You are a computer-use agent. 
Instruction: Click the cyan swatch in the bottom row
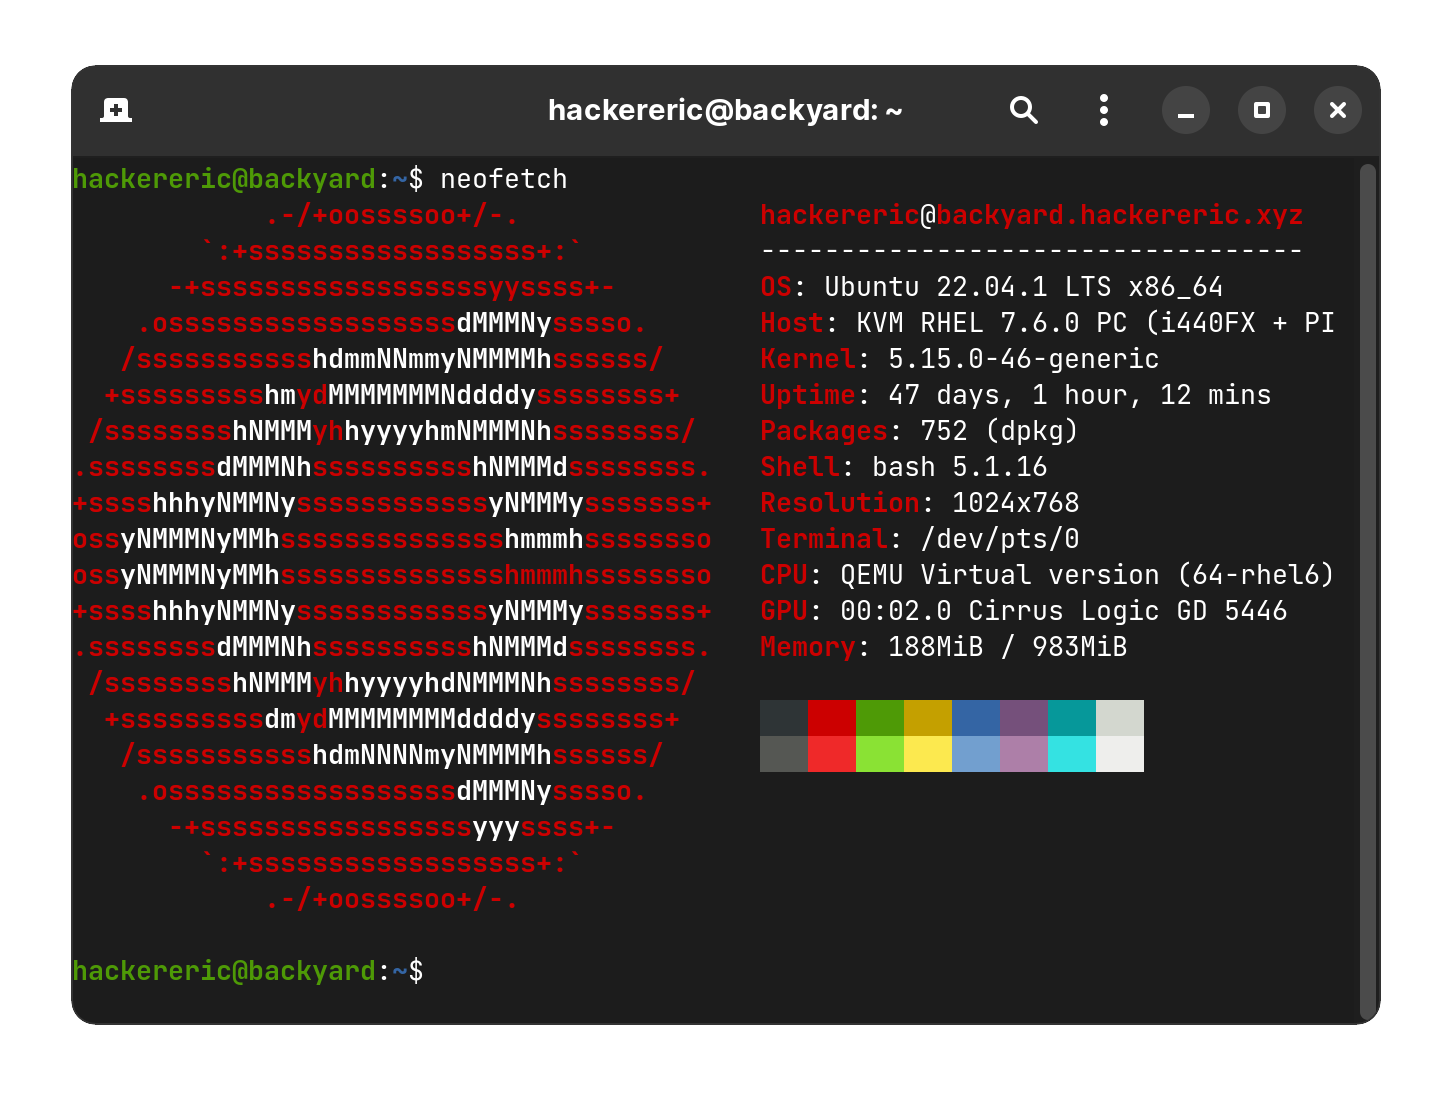[x=1074, y=752]
